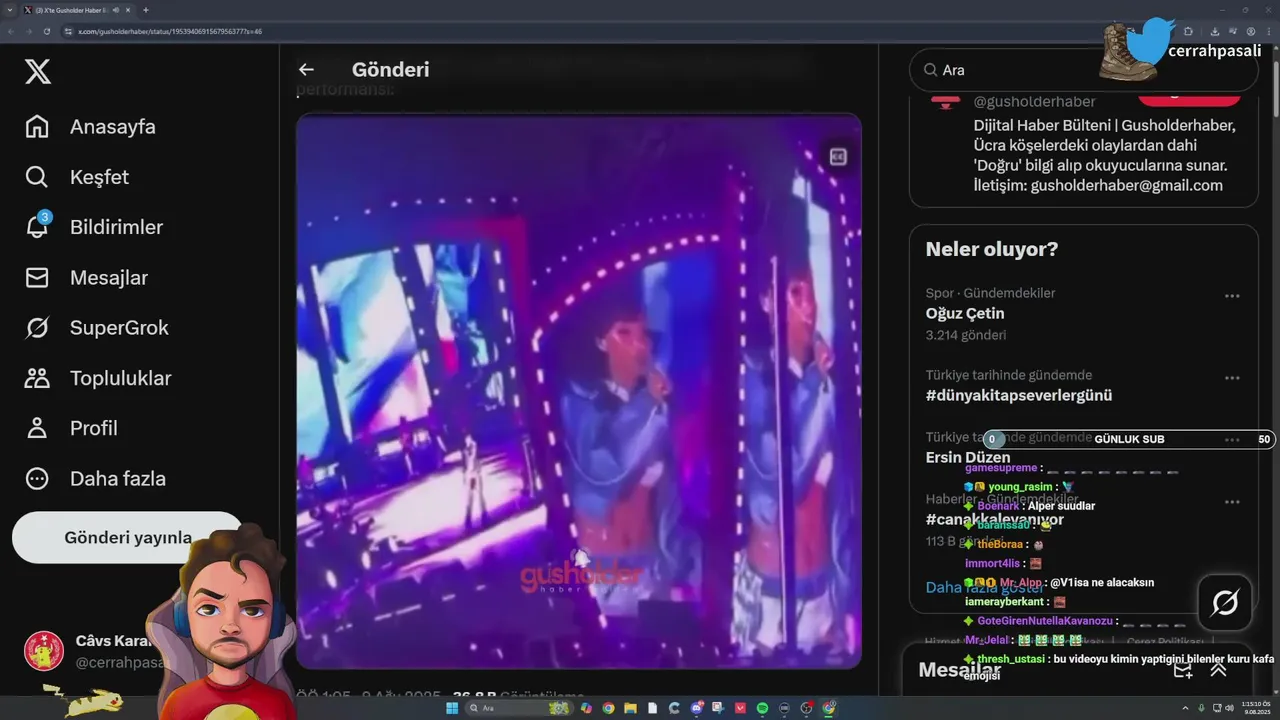This screenshot has height=720, width=1280.
Task: Open the Grok floating button
Action: (1225, 602)
